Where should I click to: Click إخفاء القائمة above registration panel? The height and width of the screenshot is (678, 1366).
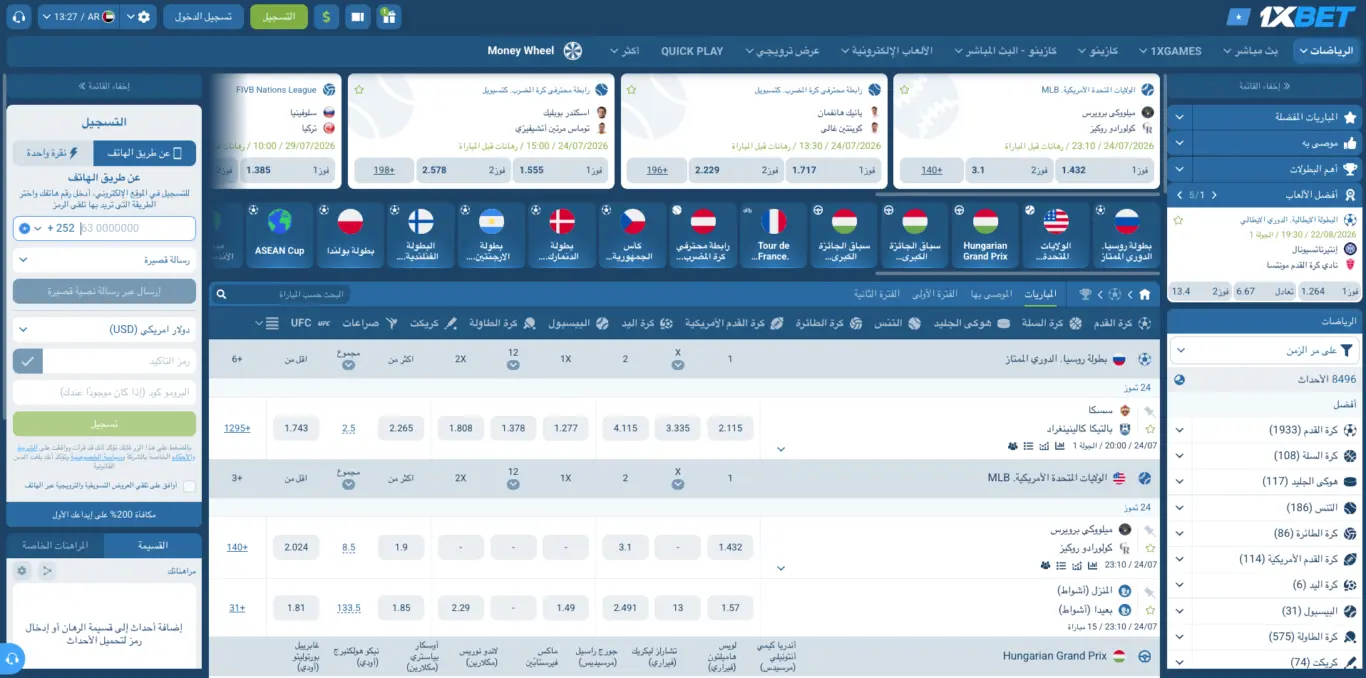click(x=104, y=86)
